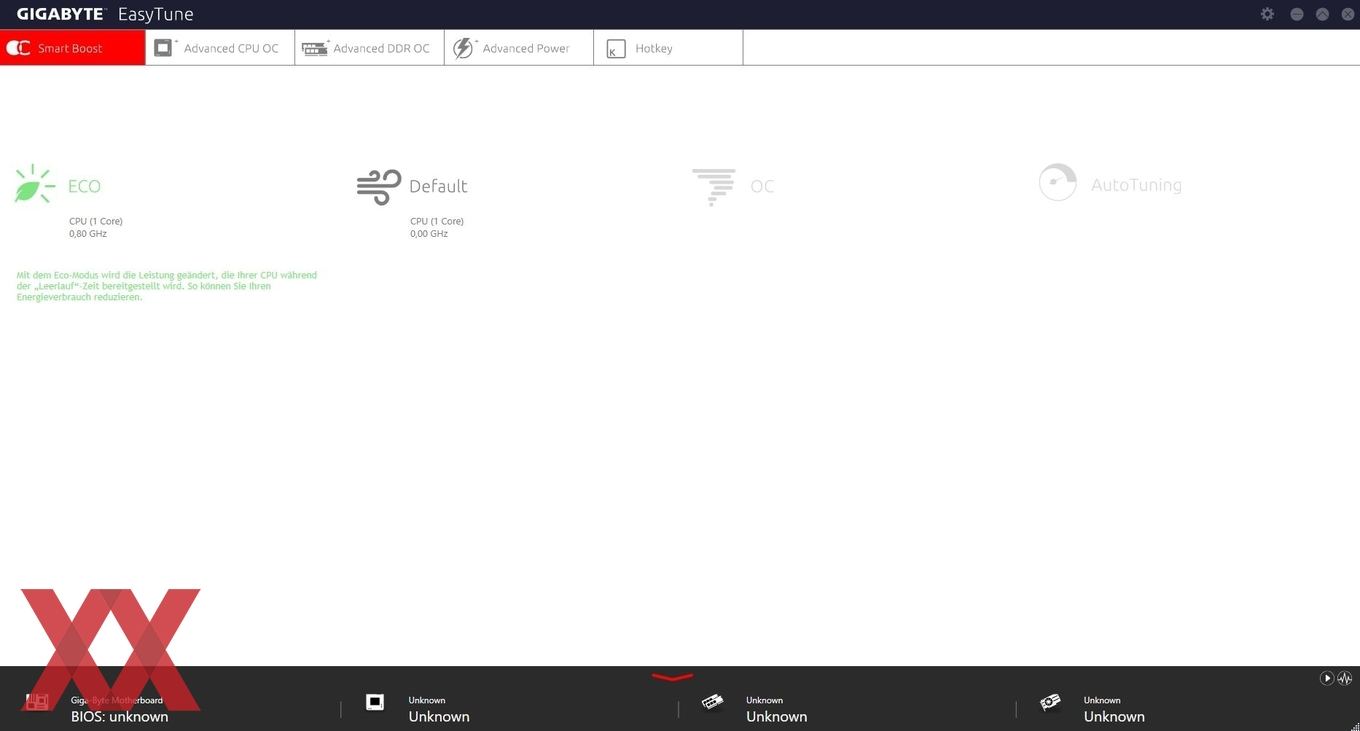Click the 'BIOS: unknown' text
The width and height of the screenshot is (1360, 731).
coord(119,716)
